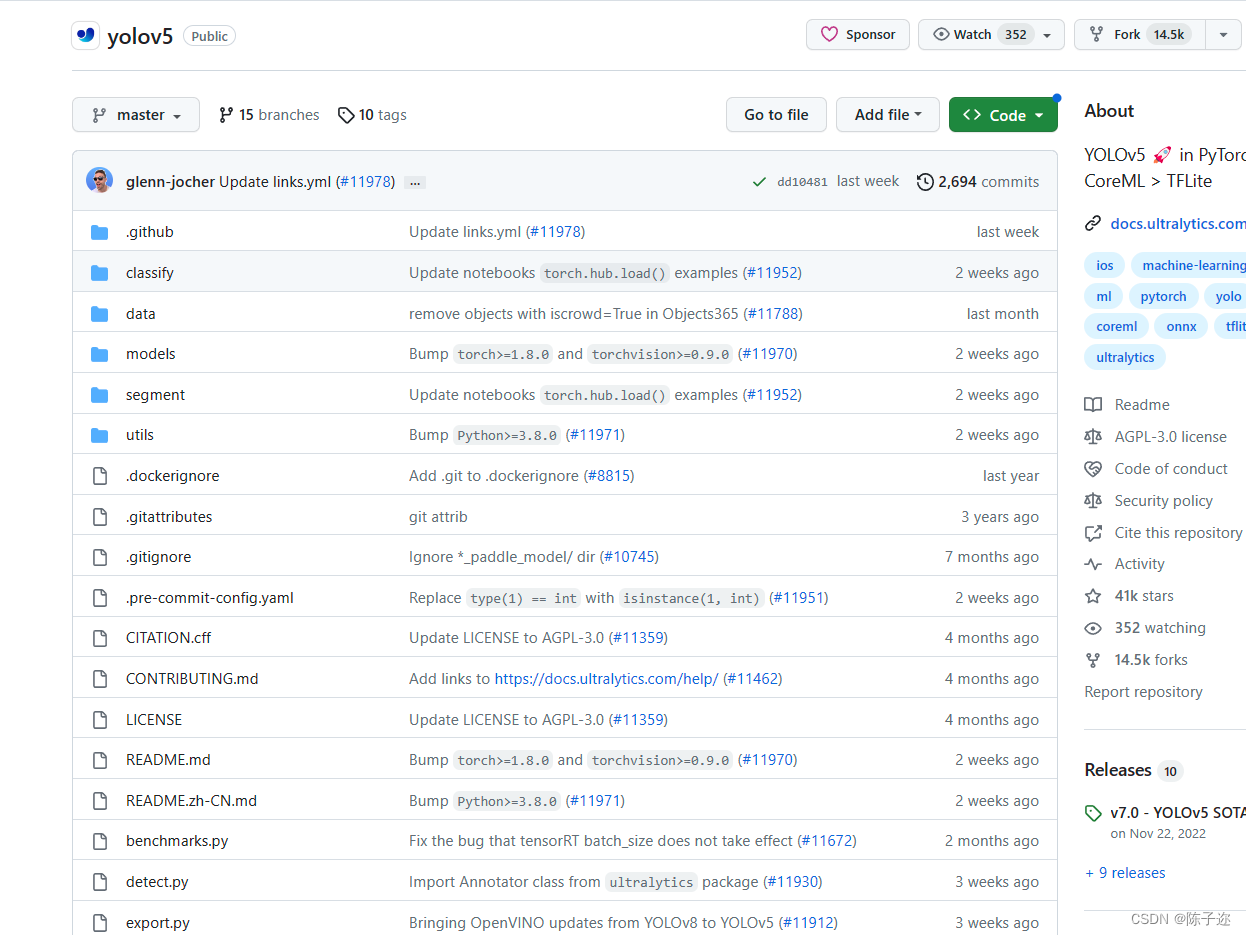1246x935 pixels.
Task: Open the CONTRIBUTING.md file
Action: (192, 679)
